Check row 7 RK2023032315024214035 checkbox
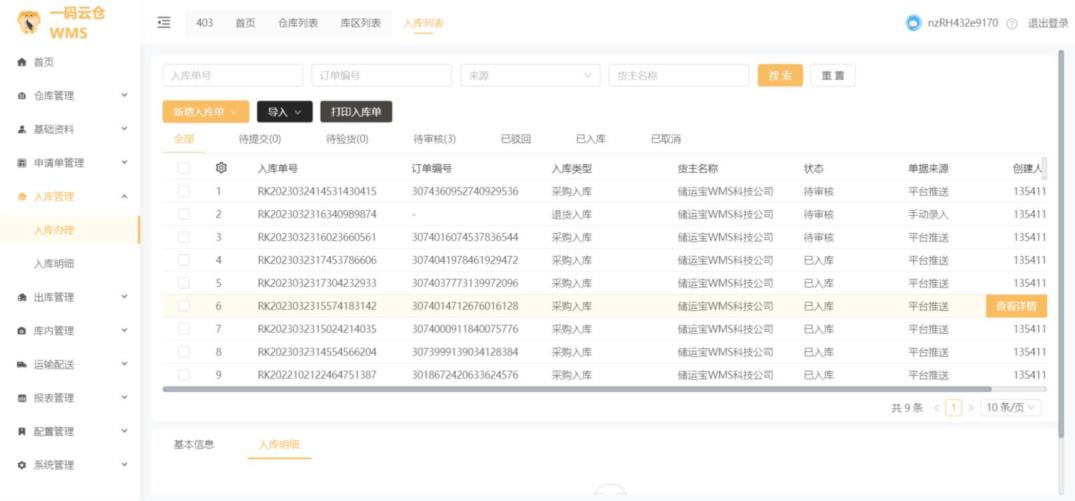This screenshot has width=1075, height=501. 183,329
